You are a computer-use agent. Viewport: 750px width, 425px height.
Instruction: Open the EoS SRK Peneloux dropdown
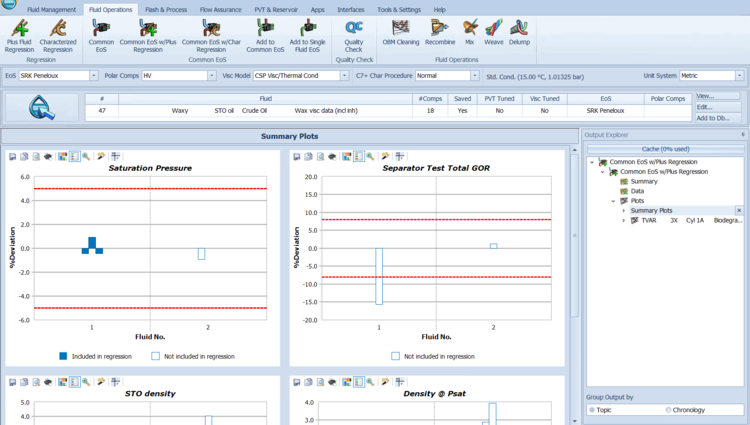94,75
